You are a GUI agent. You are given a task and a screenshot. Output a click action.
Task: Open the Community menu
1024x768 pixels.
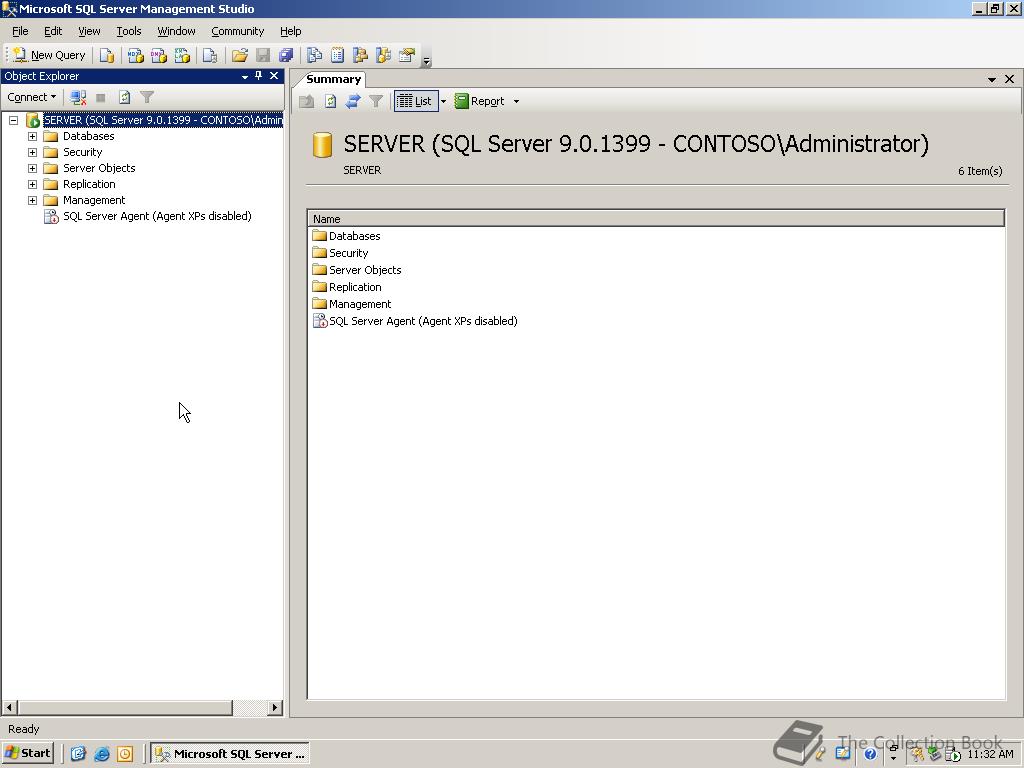[x=238, y=31]
